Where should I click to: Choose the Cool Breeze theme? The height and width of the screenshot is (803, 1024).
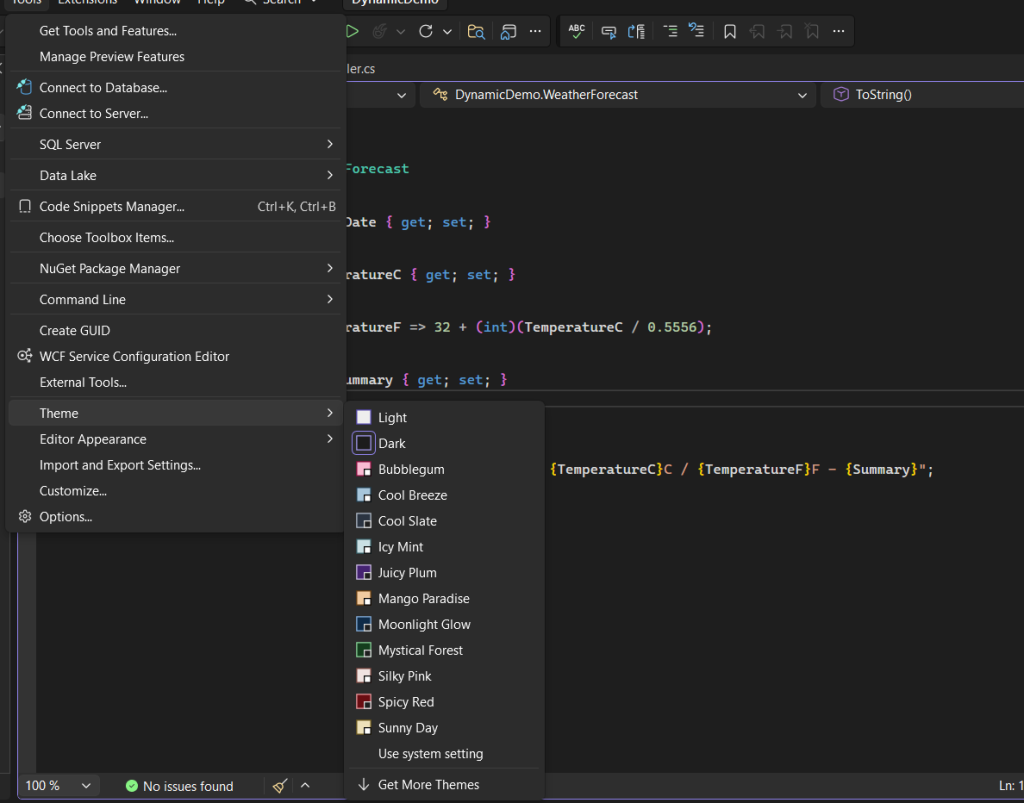coord(444,495)
